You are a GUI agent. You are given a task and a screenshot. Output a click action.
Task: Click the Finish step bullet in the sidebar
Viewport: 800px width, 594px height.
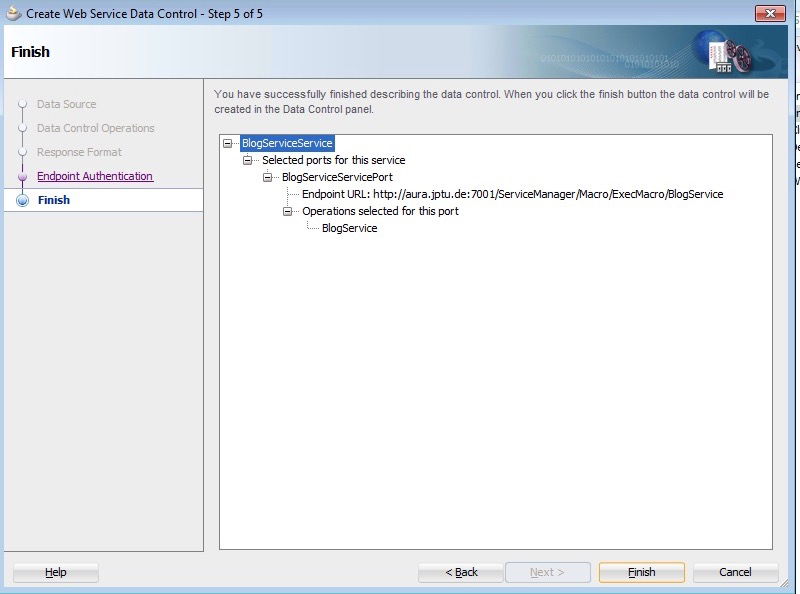(x=23, y=200)
